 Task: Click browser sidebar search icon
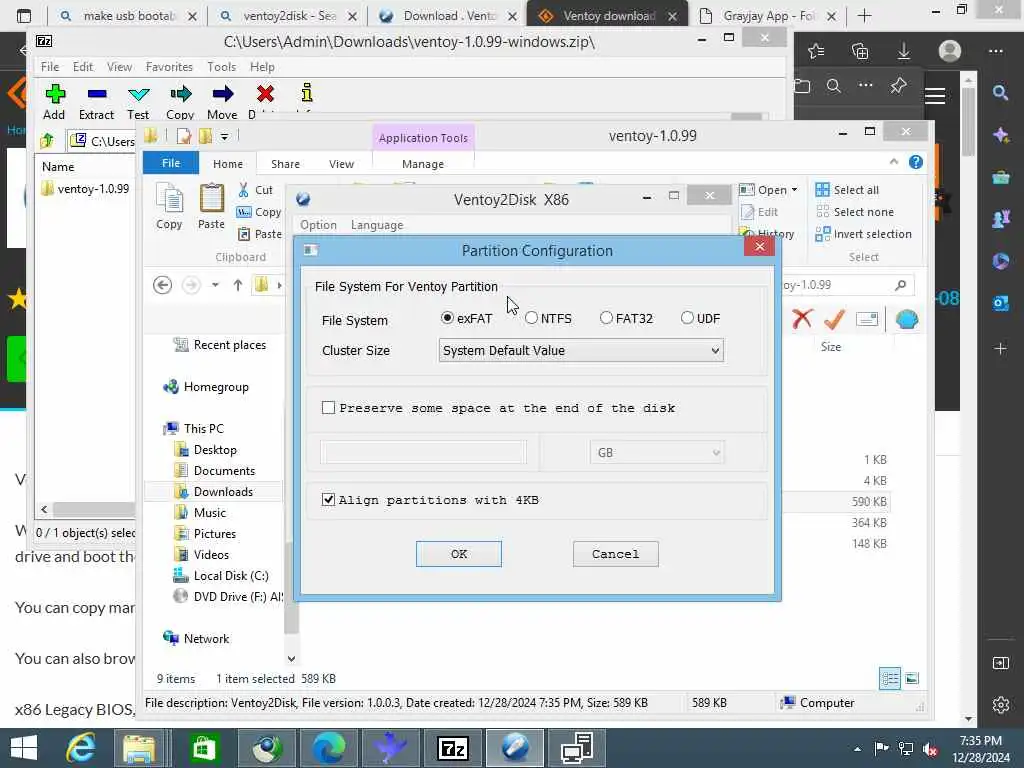coord(1000,93)
